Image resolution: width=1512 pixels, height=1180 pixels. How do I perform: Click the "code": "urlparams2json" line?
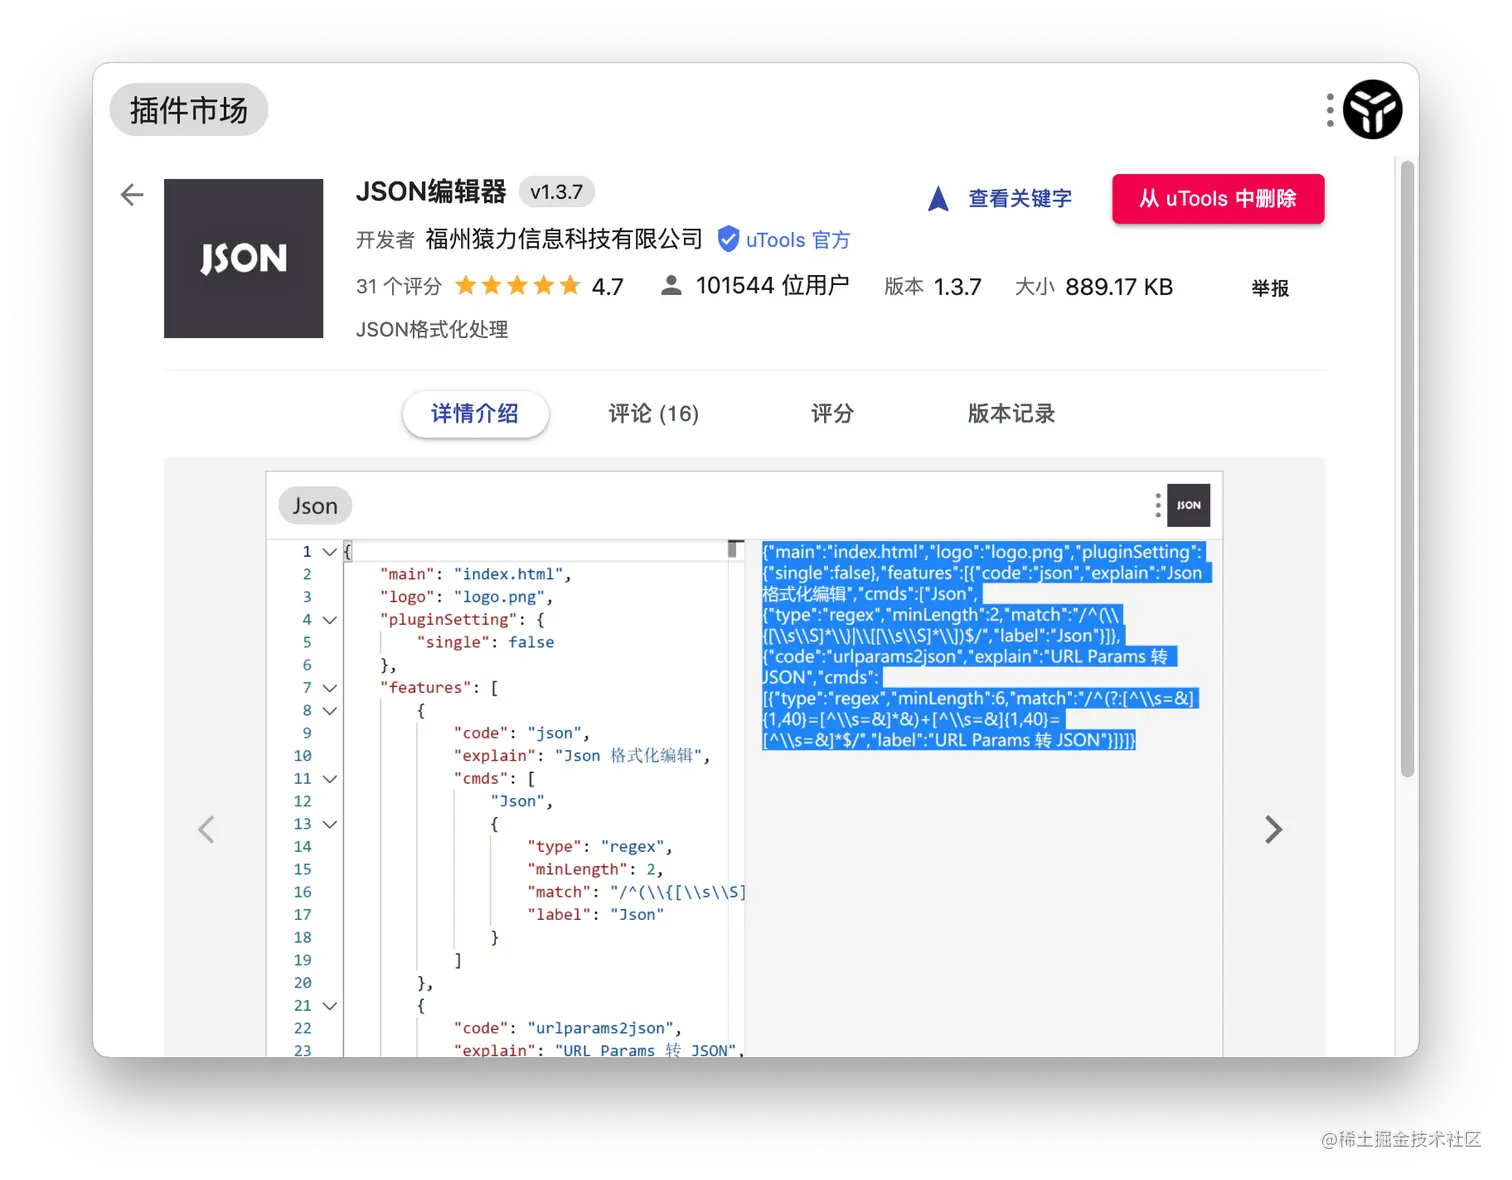pos(567,1028)
